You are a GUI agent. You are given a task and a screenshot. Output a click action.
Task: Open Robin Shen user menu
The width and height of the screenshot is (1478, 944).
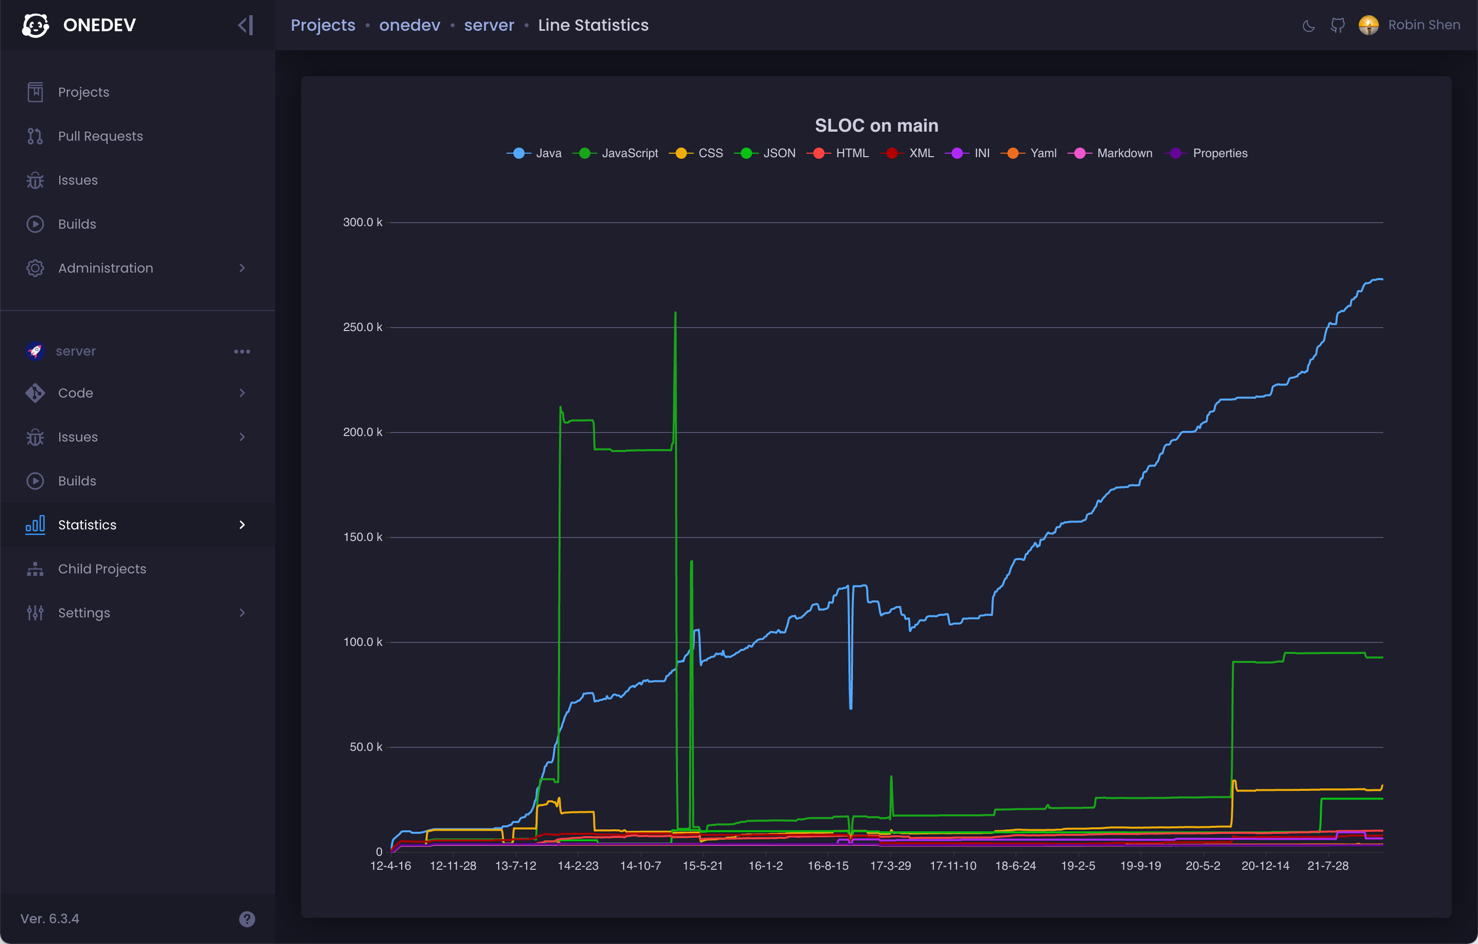1410,25
